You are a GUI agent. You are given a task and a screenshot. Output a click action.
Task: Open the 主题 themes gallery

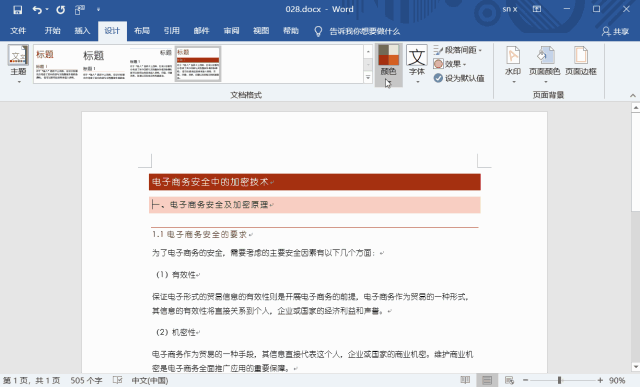[18, 64]
